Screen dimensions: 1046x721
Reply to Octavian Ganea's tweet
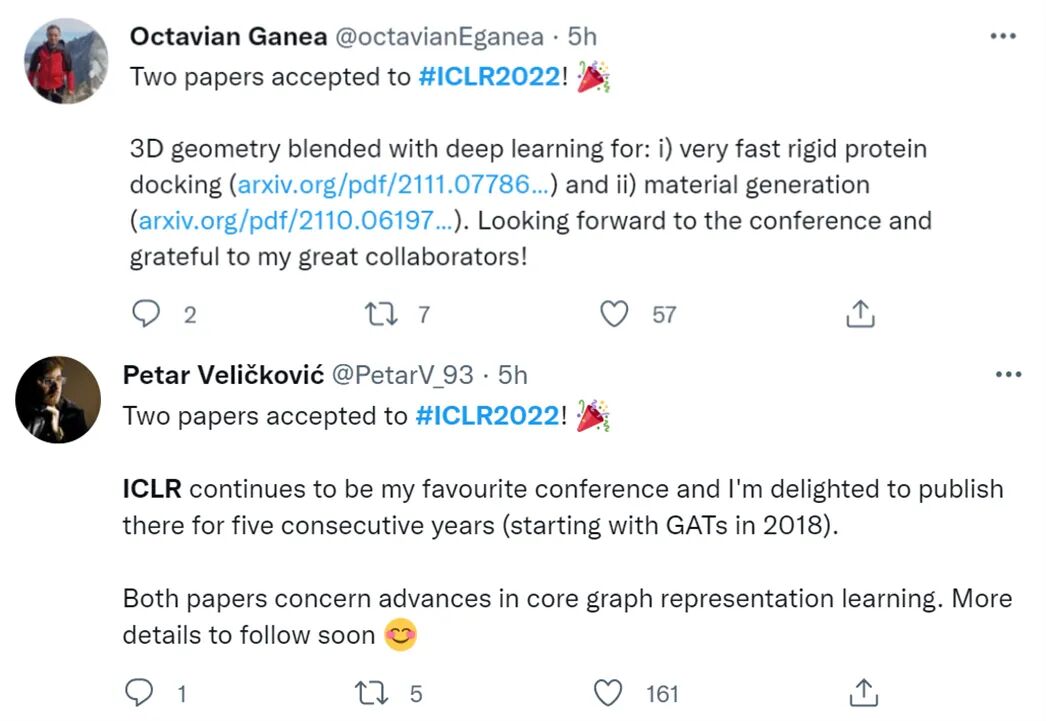(x=147, y=314)
